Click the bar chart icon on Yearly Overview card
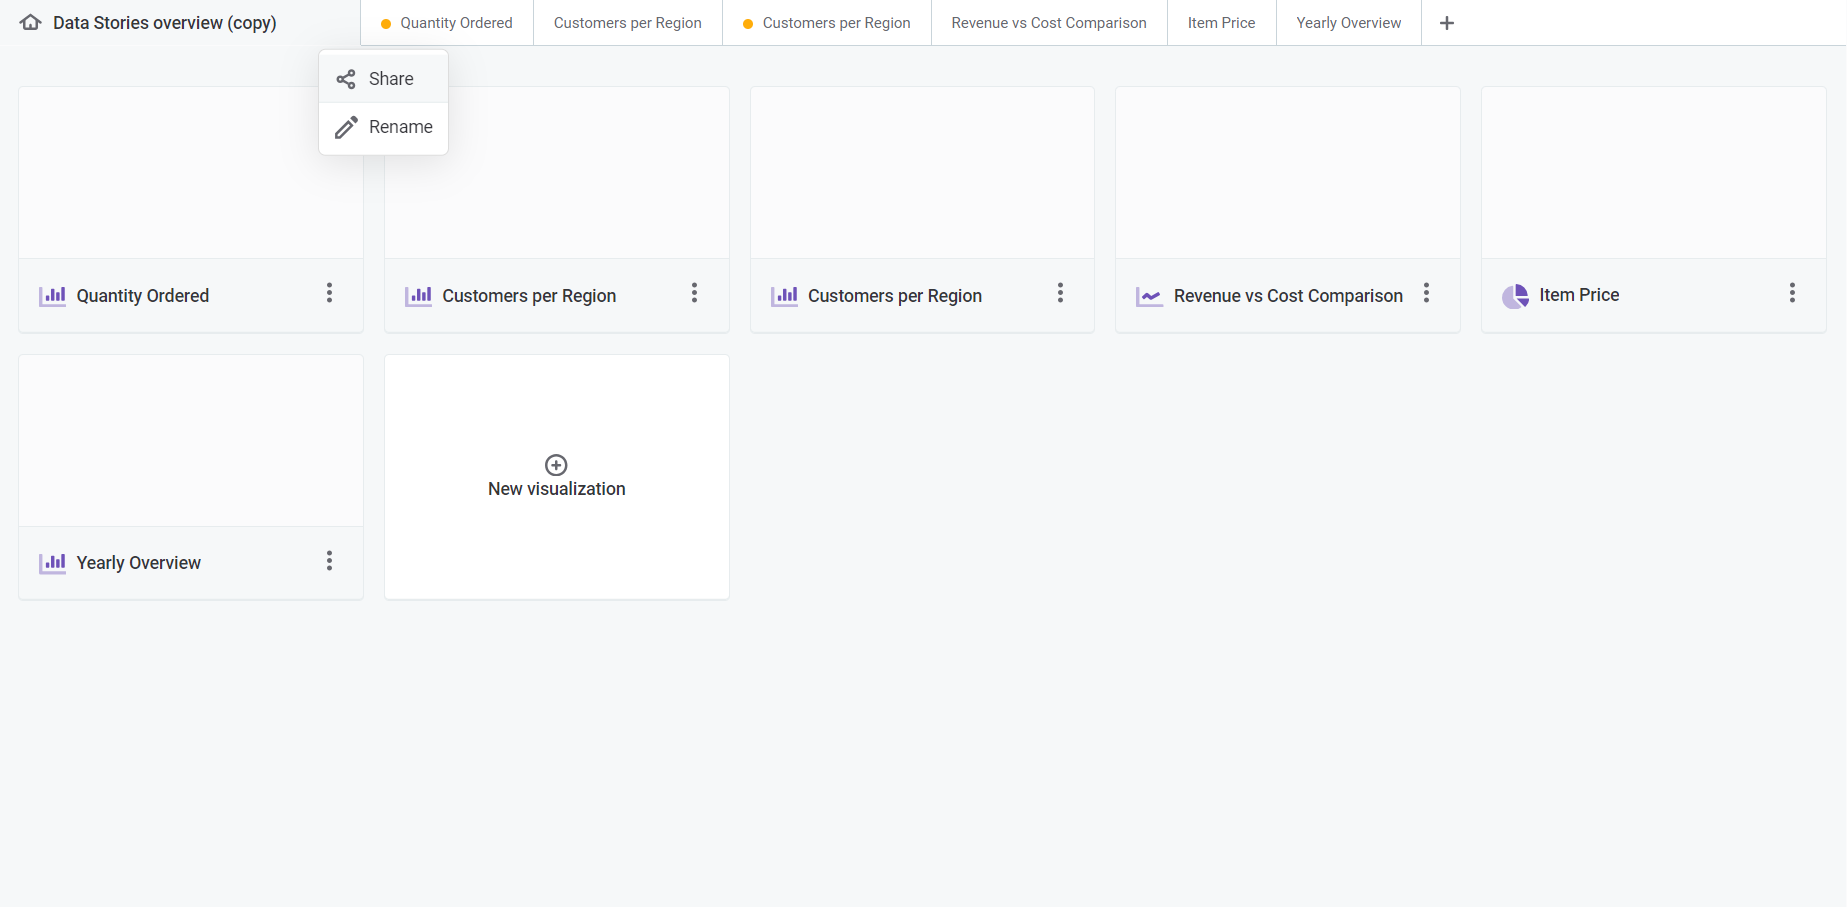The height and width of the screenshot is (907, 1847). (52, 563)
